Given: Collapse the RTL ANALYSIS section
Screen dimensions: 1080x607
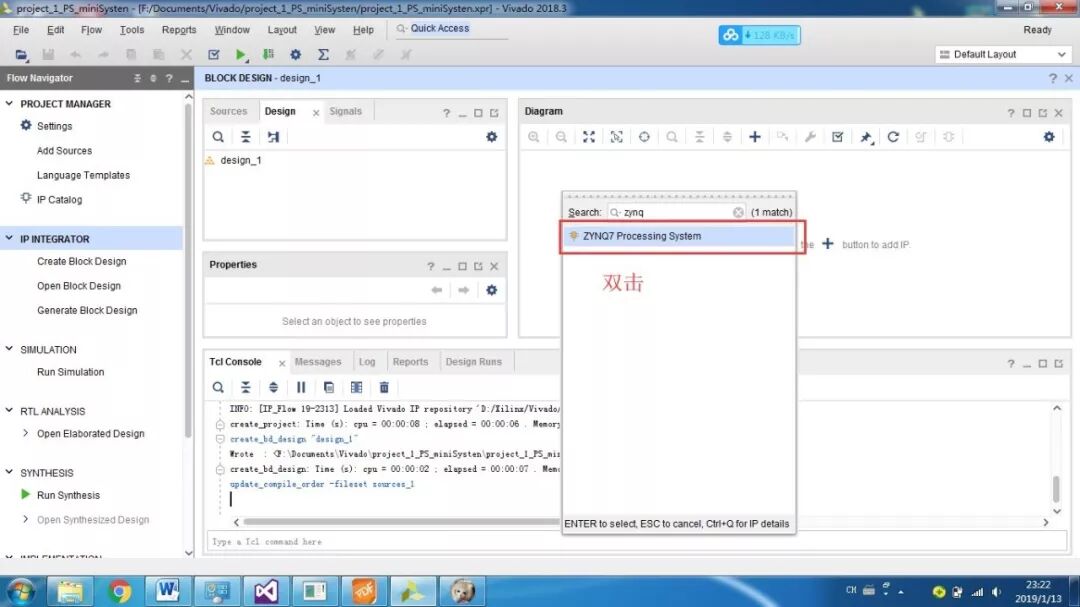Looking at the screenshot, I should [x=9, y=411].
